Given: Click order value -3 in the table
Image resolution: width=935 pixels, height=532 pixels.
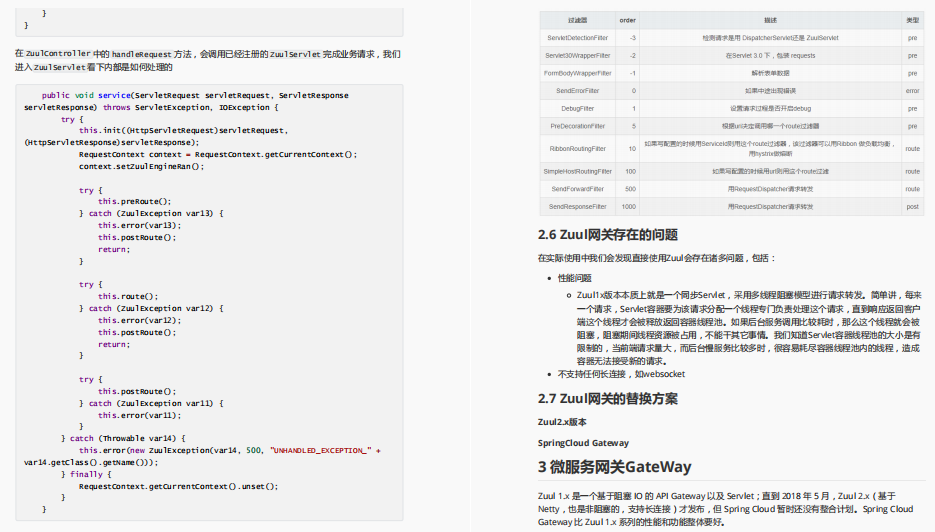Looking at the screenshot, I should click(627, 38).
